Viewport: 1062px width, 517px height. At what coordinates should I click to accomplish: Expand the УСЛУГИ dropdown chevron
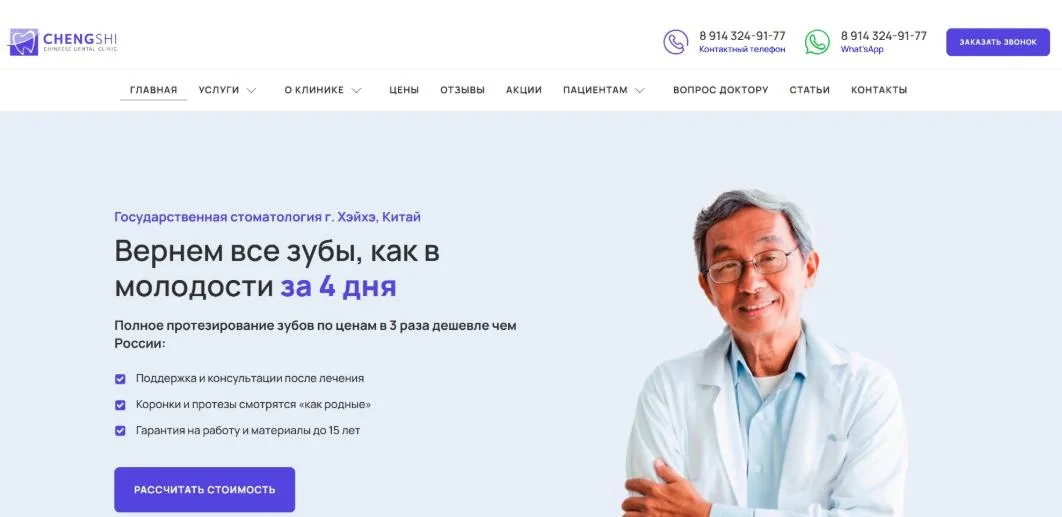coord(251,90)
